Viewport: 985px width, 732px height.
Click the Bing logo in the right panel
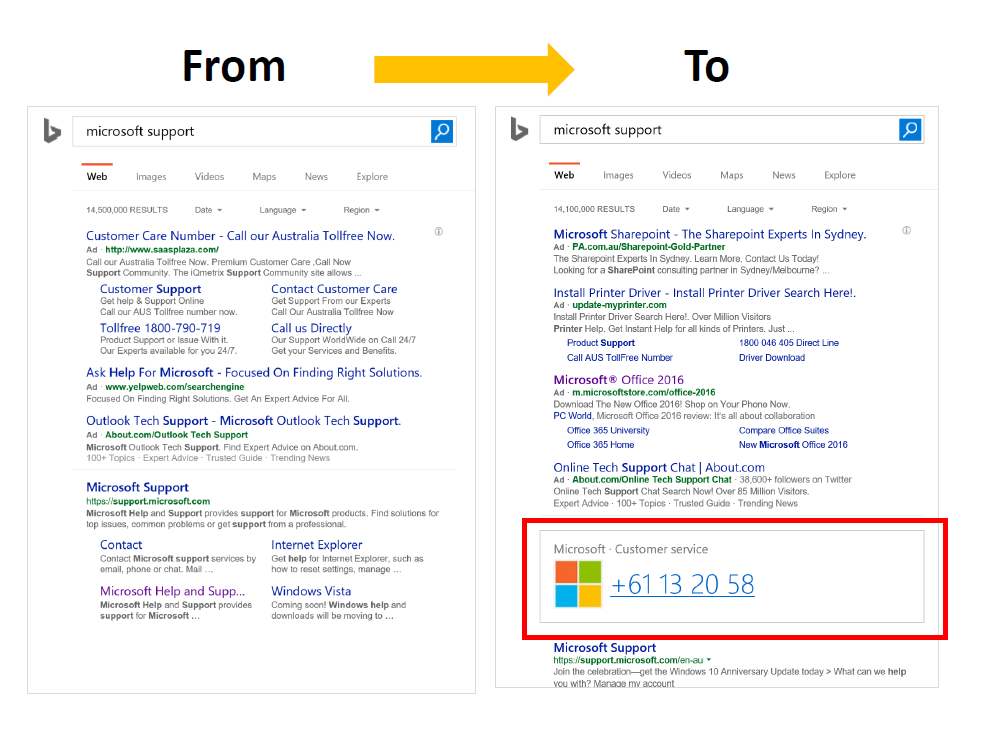point(520,129)
